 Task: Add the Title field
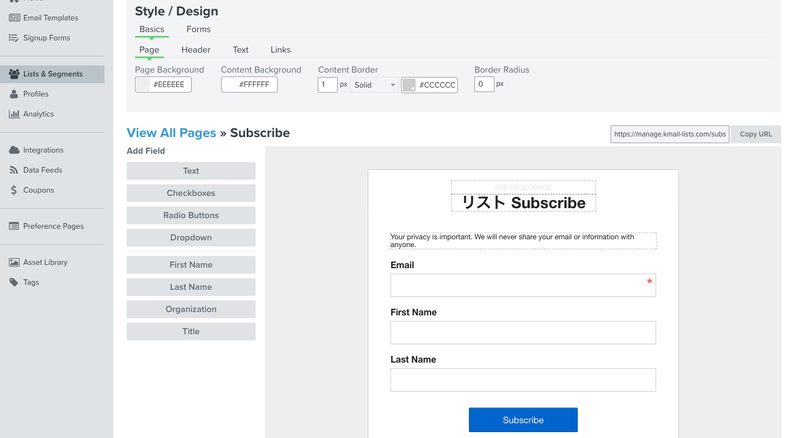click(191, 331)
